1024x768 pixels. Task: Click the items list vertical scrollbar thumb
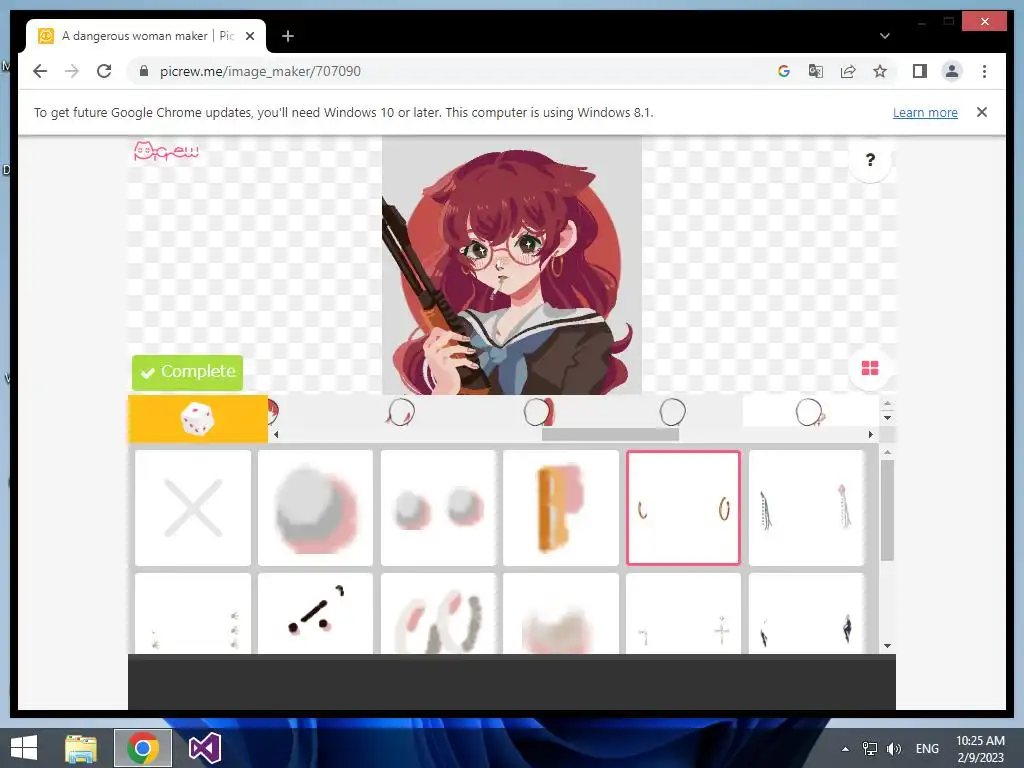tap(887, 510)
